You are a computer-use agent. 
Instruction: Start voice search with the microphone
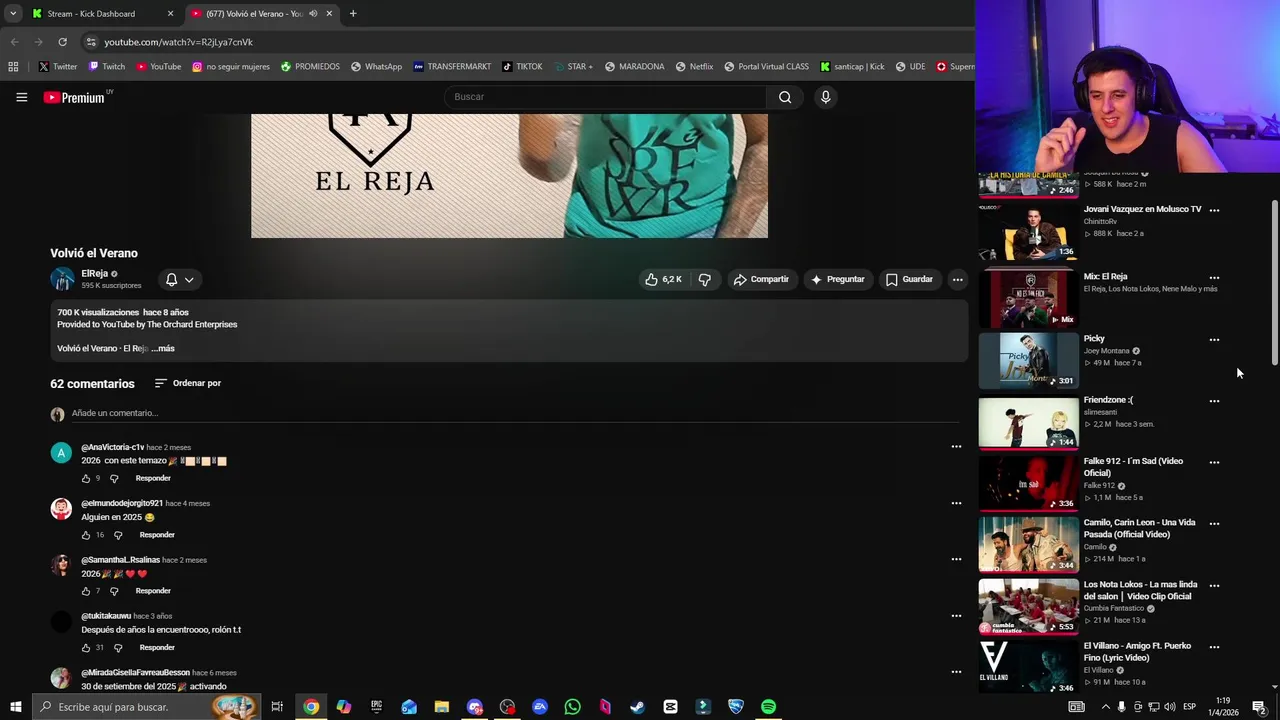[x=825, y=97]
